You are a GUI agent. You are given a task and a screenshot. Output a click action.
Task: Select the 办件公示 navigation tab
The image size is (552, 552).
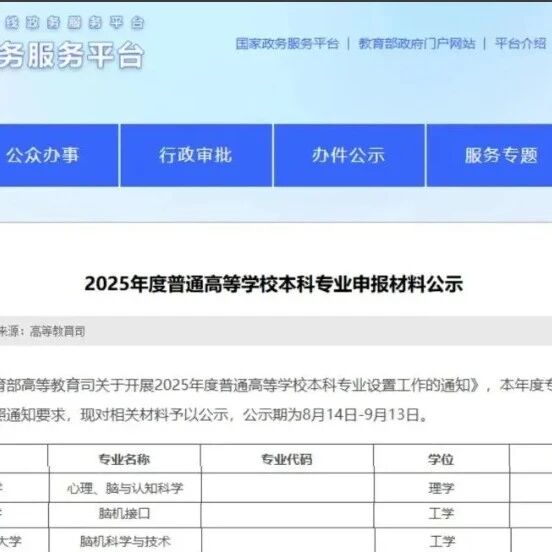tap(349, 155)
